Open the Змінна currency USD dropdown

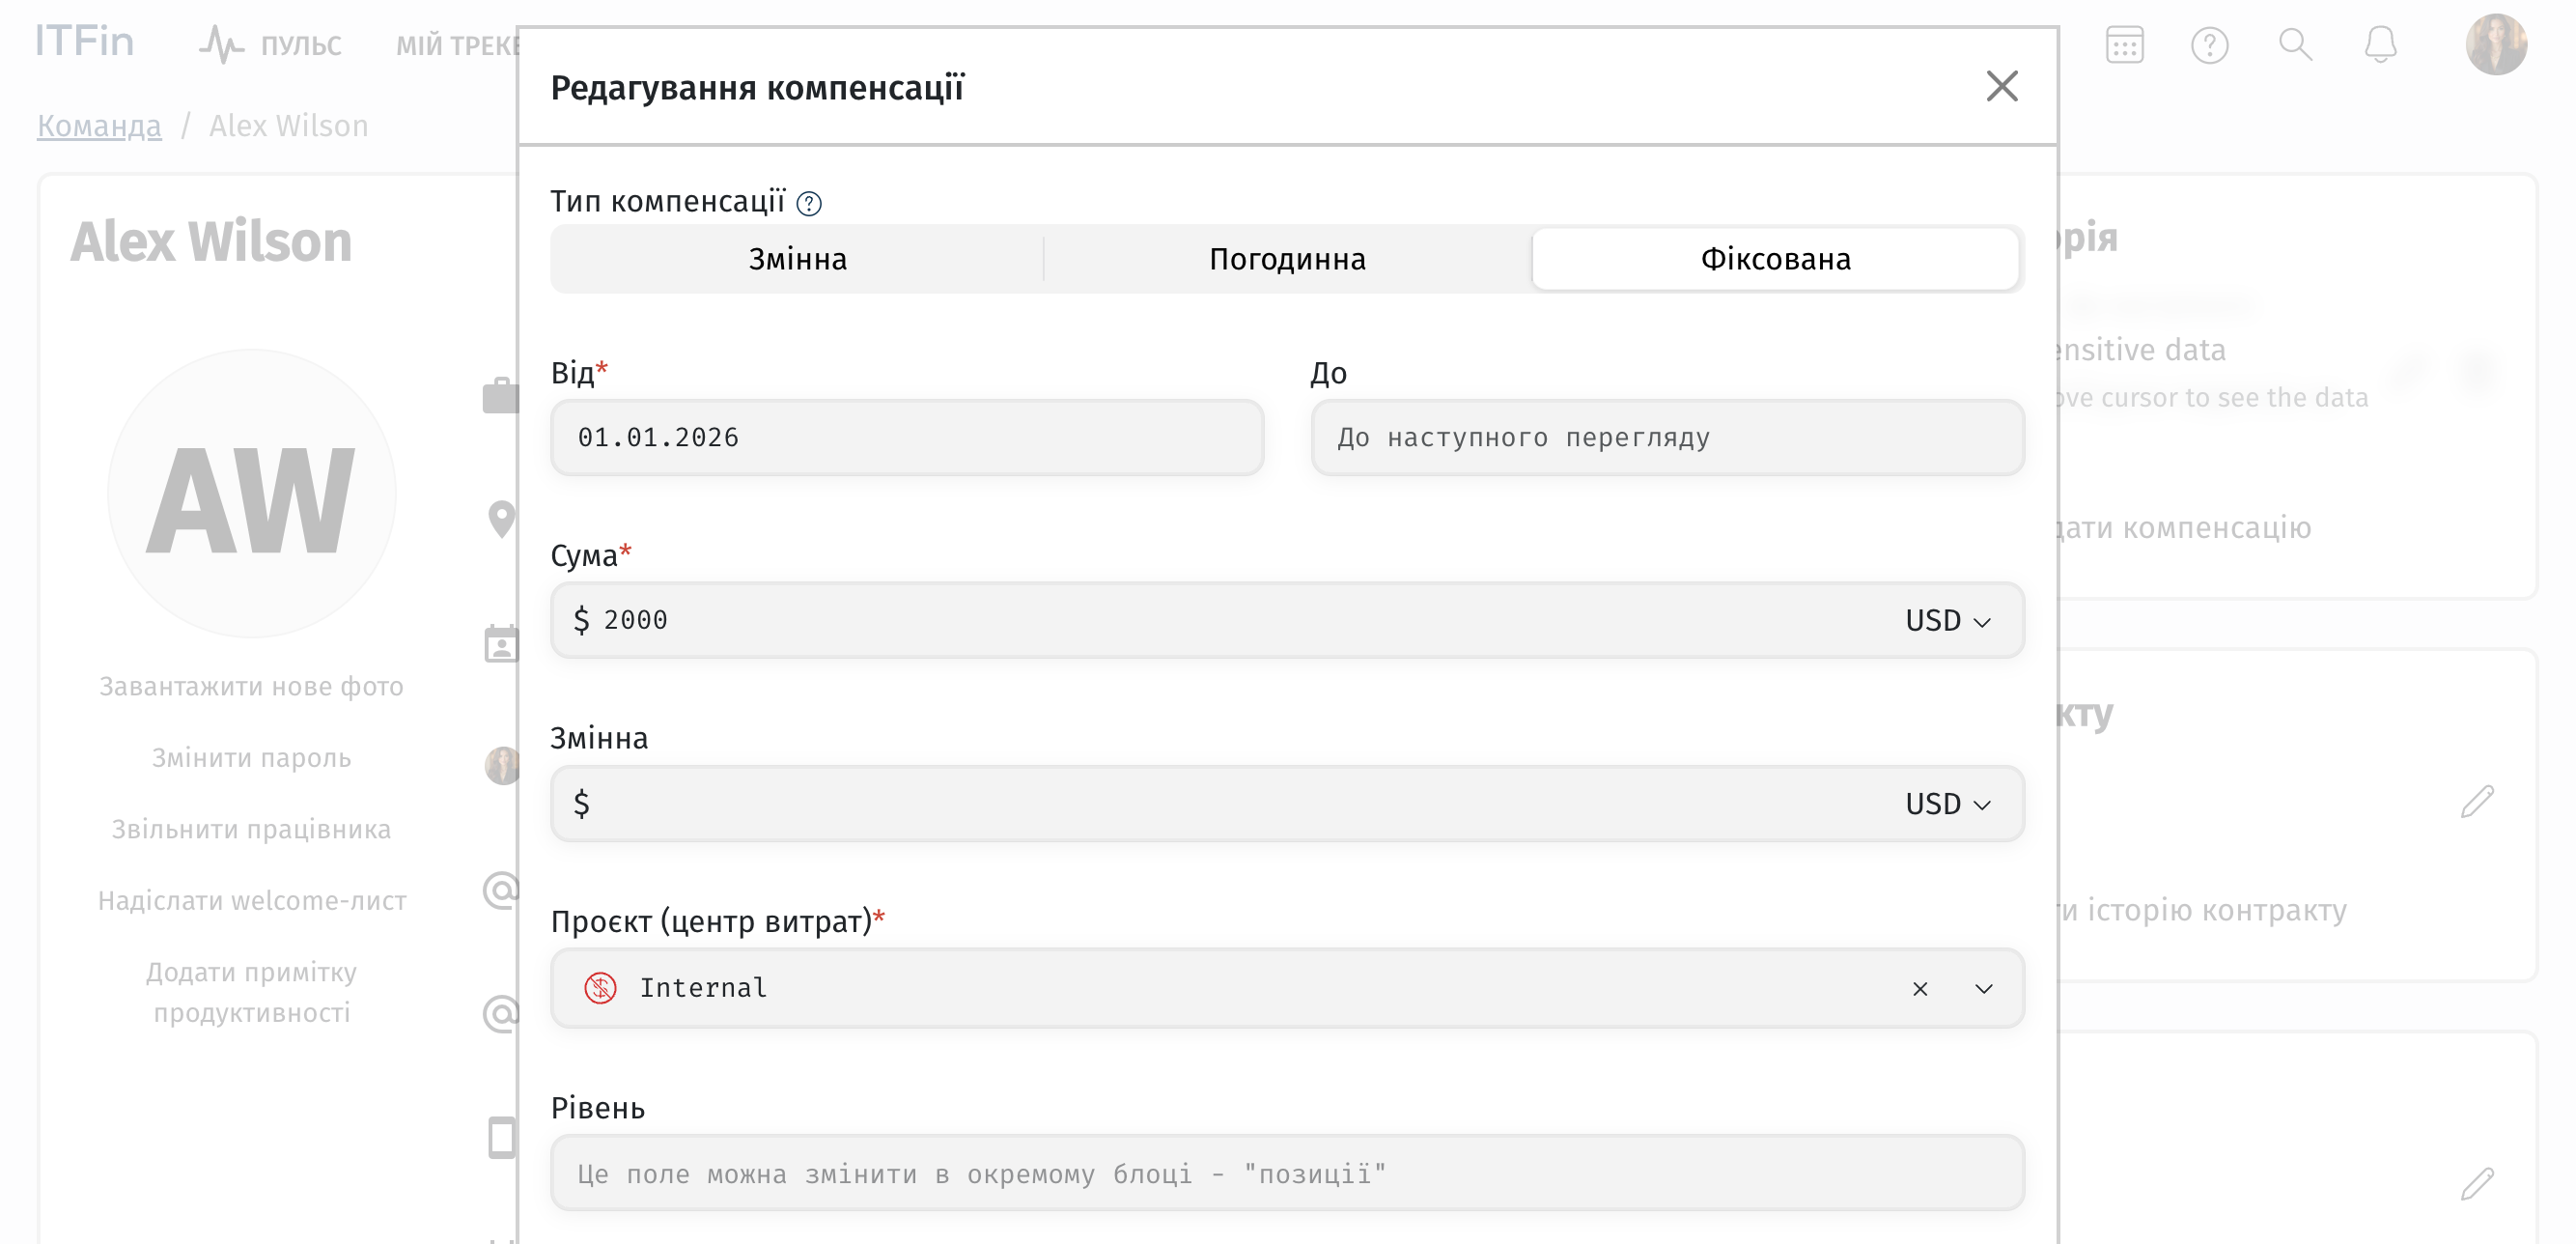(1948, 805)
